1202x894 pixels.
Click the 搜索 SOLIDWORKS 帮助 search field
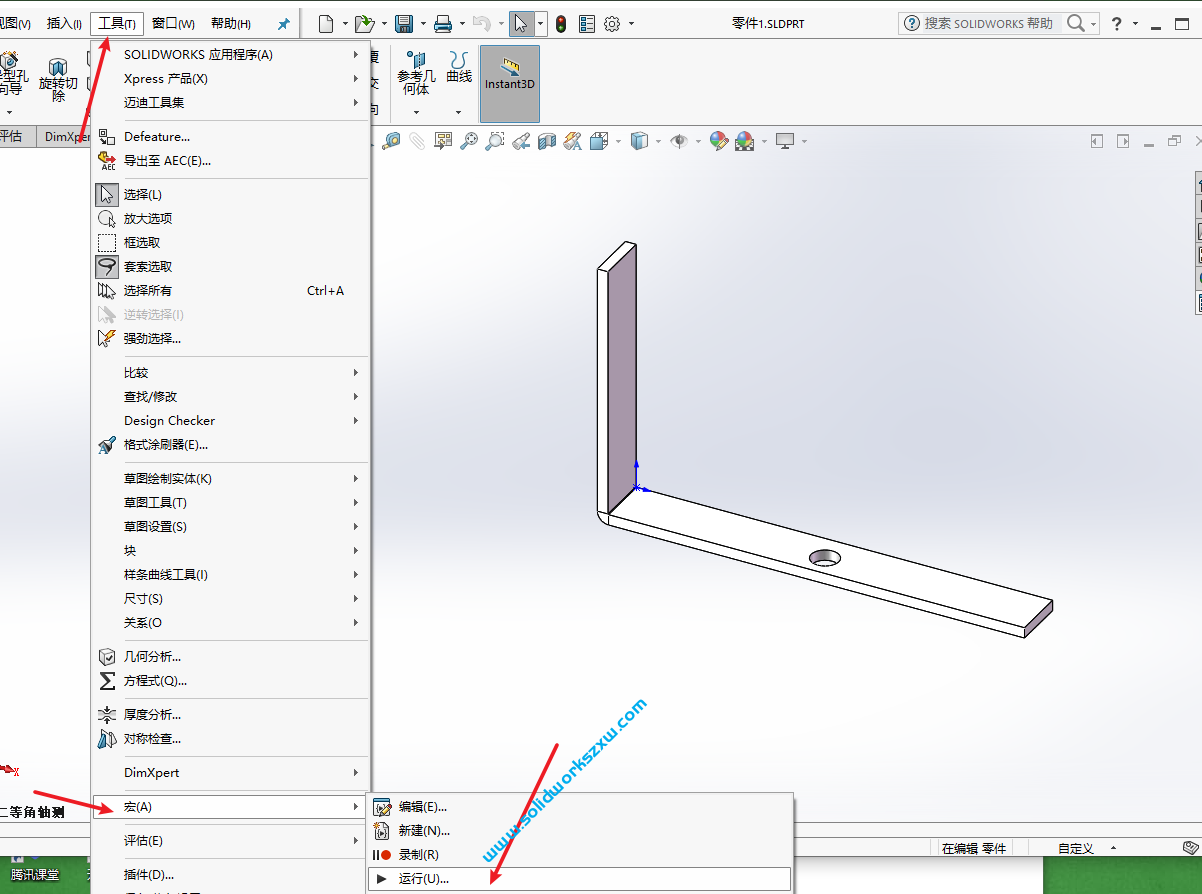tap(990, 23)
